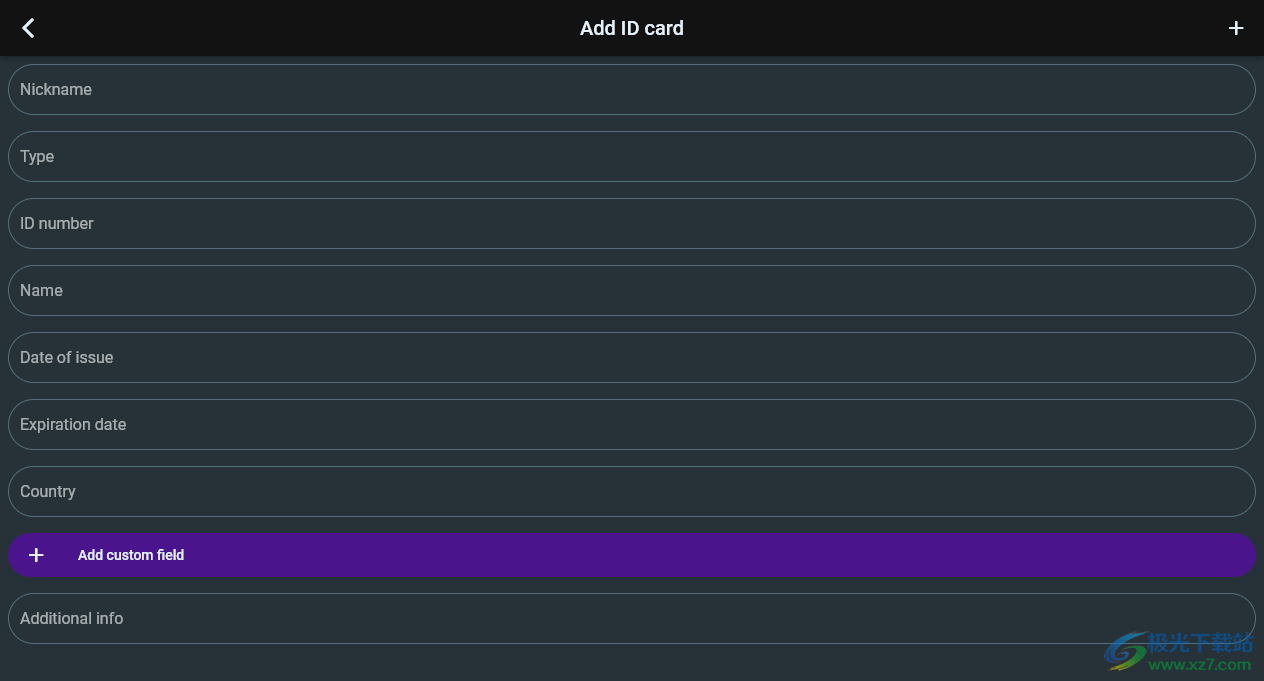Click the 'Additional info' placeholder label

pos(72,619)
